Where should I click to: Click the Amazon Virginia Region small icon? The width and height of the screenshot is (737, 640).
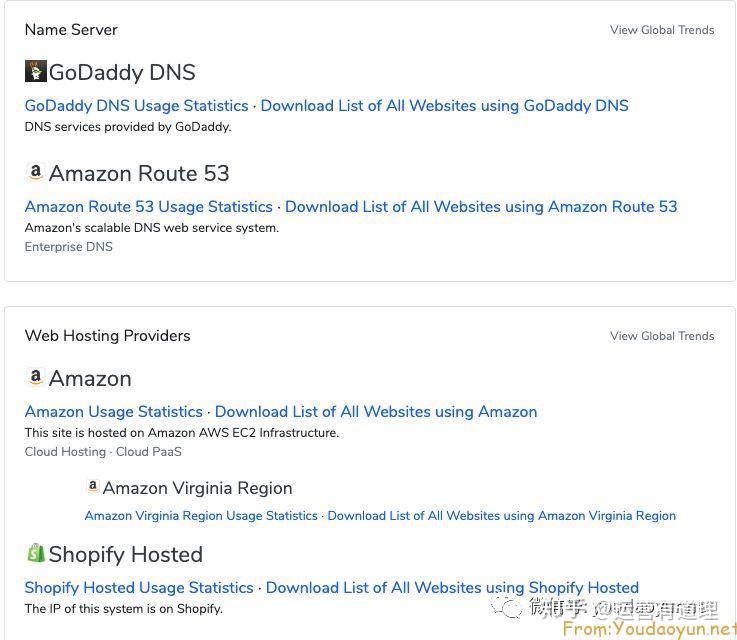[93, 486]
